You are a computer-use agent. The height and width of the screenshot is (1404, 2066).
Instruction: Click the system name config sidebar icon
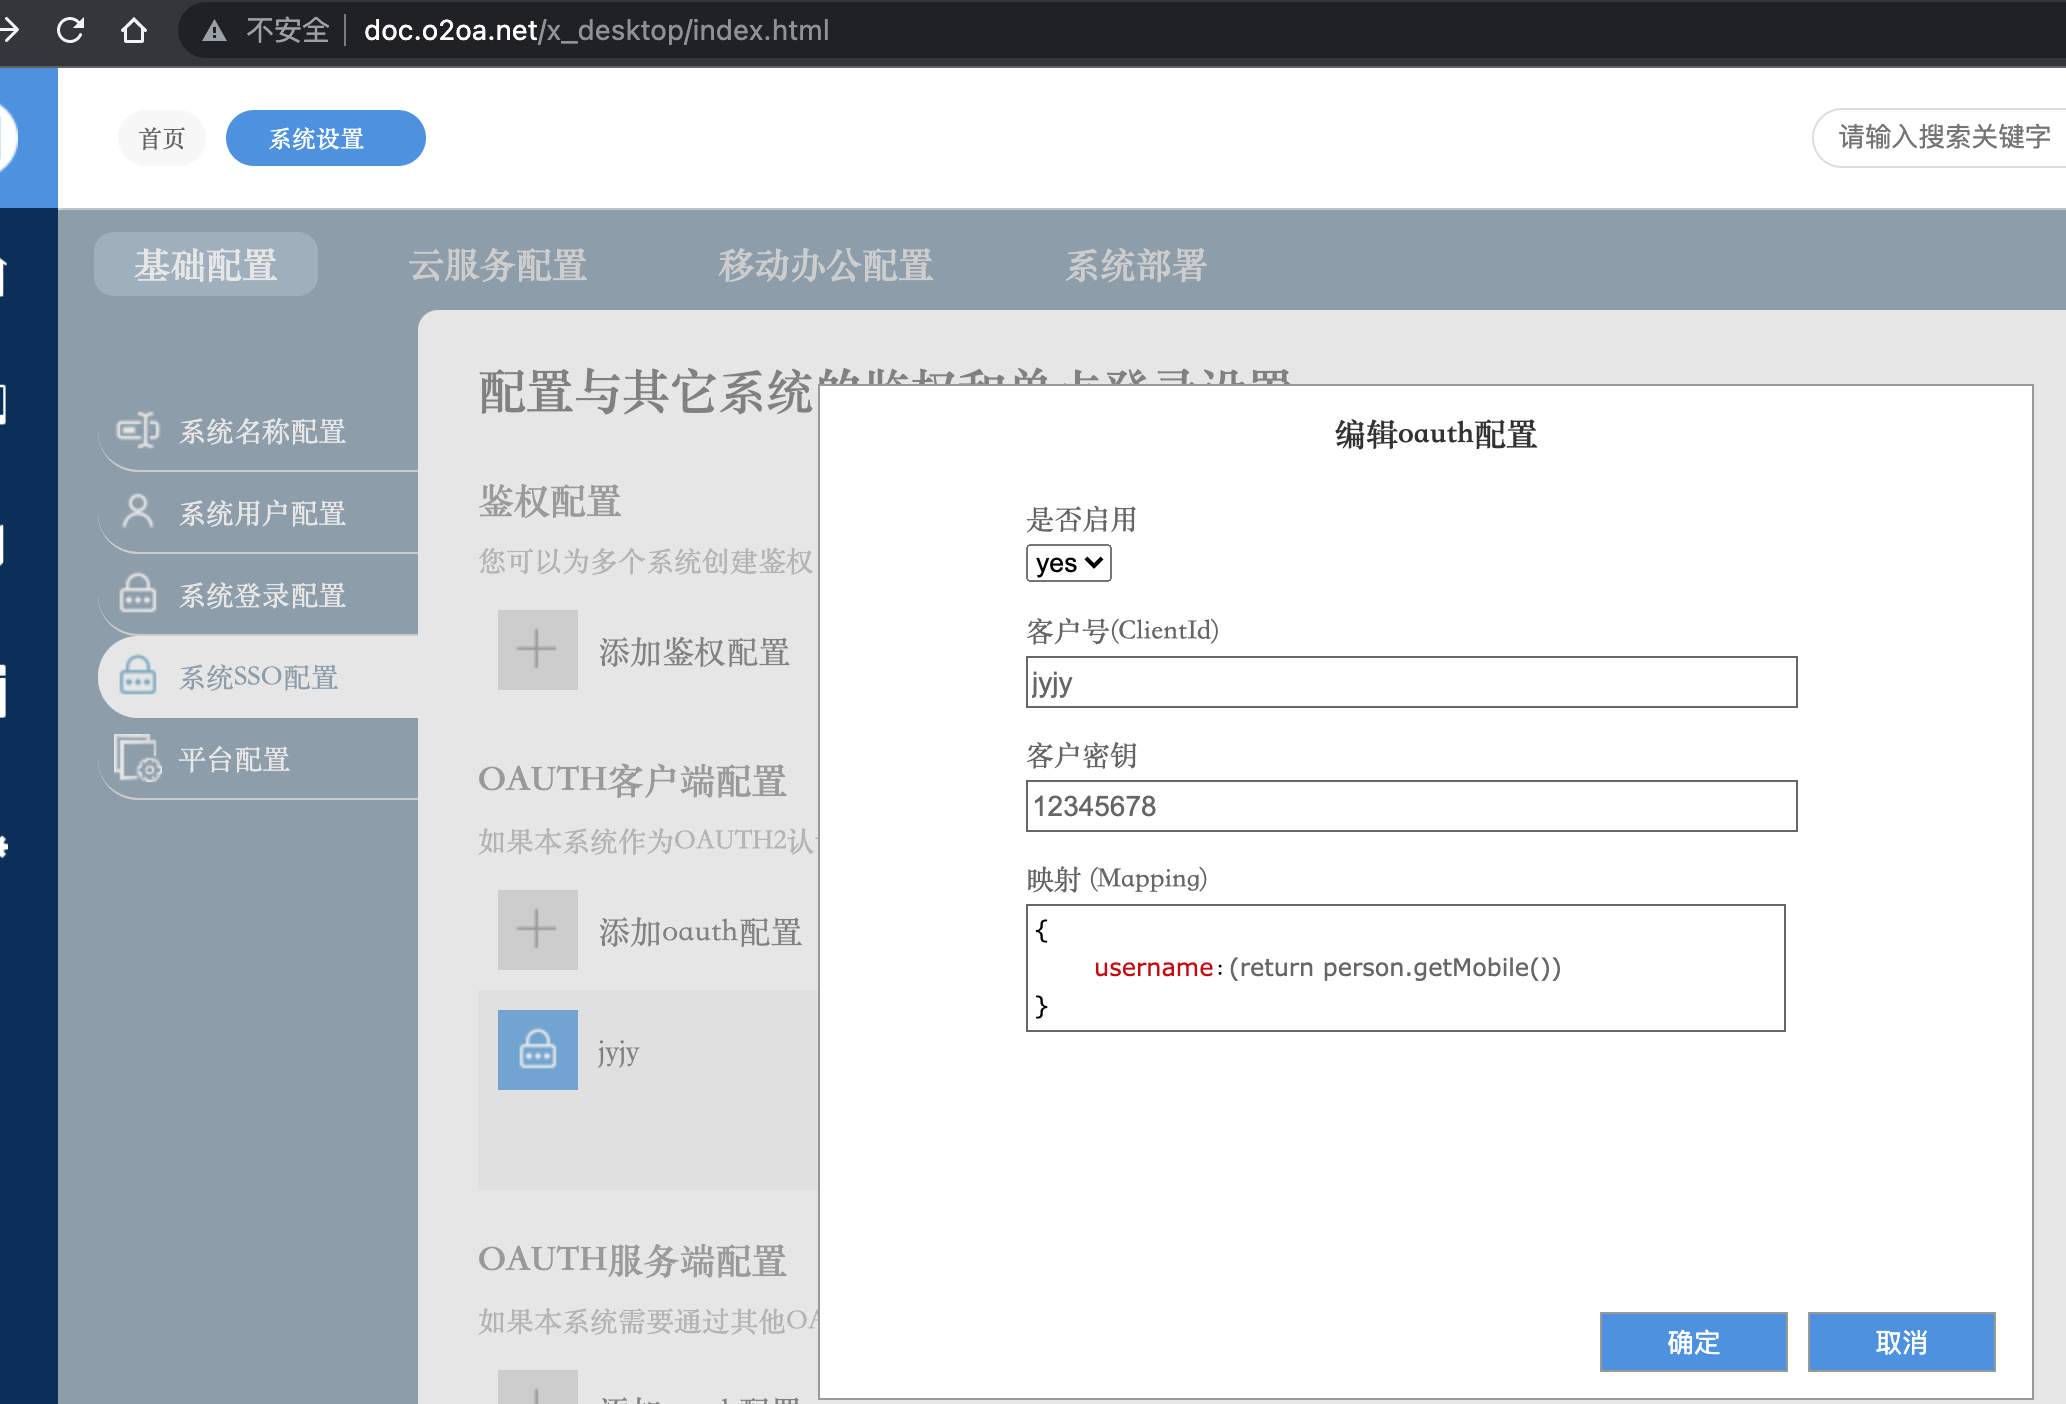click(138, 430)
